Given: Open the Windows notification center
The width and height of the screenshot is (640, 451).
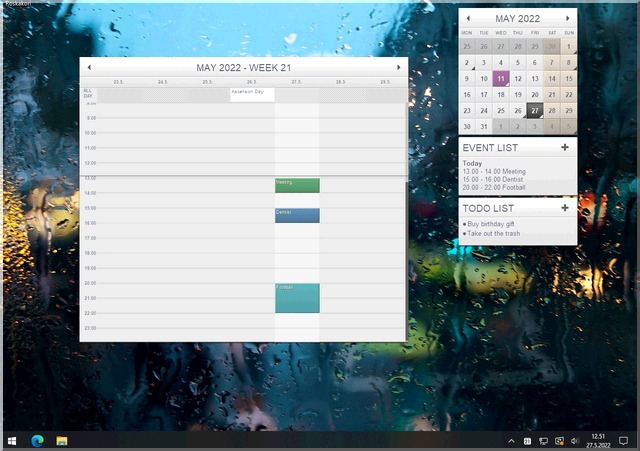Looking at the screenshot, I should (623, 441).
